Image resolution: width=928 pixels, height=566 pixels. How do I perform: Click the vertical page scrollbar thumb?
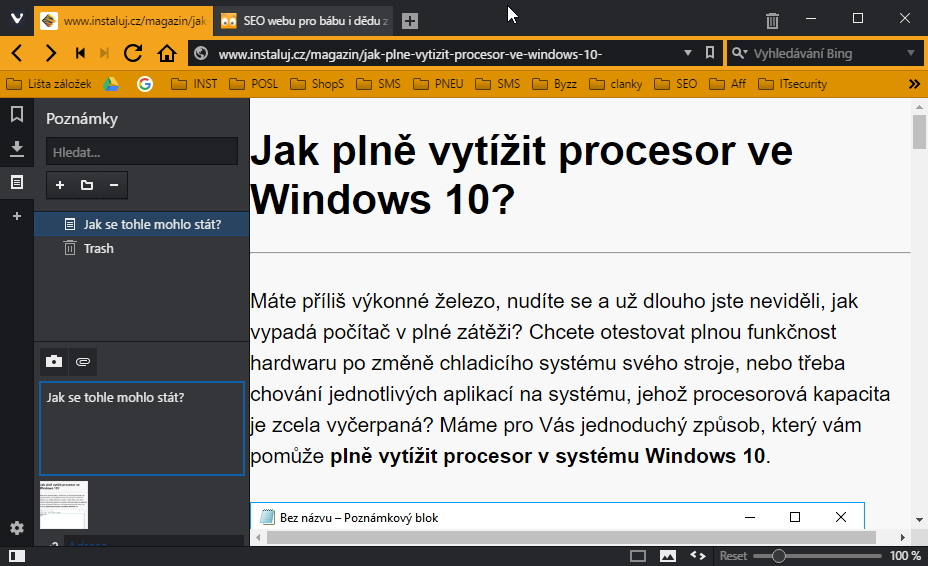pos(919,131)
